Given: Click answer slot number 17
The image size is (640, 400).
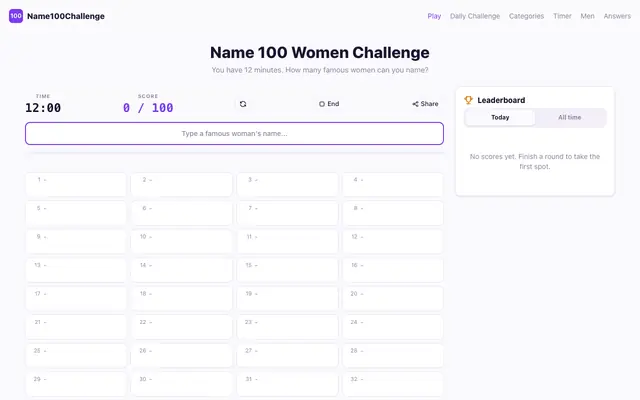Looking at the screenshot, I should (x=76, y=298).
